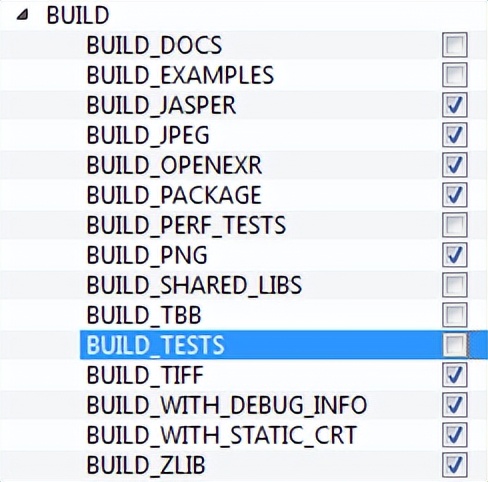The height and width of the screenshot is (482, 488).
Task: Enable the highlighted BUILD_TESTS checkbox
Action: 455,345
